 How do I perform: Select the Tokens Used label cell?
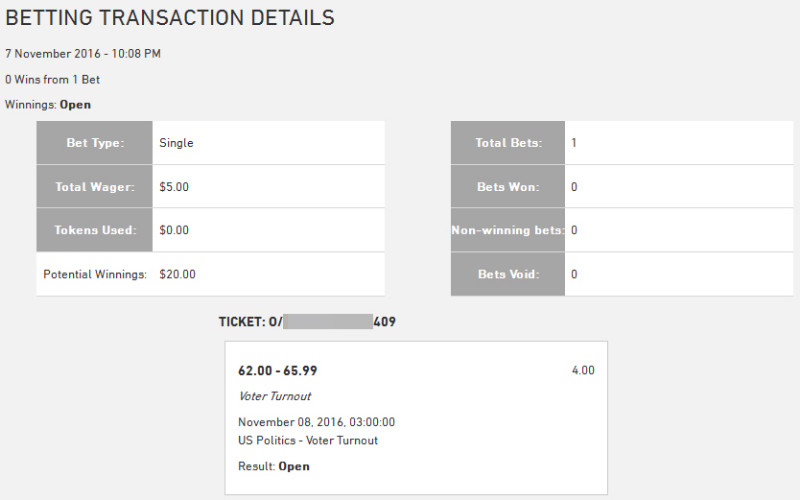click(95, 230)
